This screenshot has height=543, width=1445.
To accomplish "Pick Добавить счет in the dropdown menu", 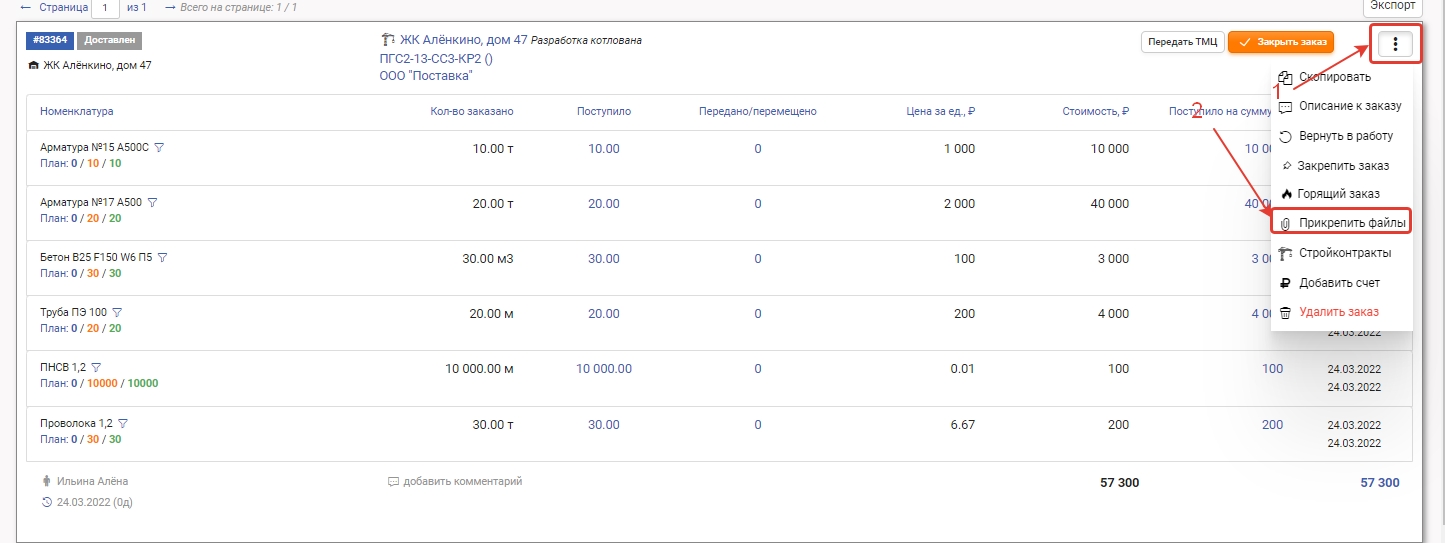I will (1338, 283).
